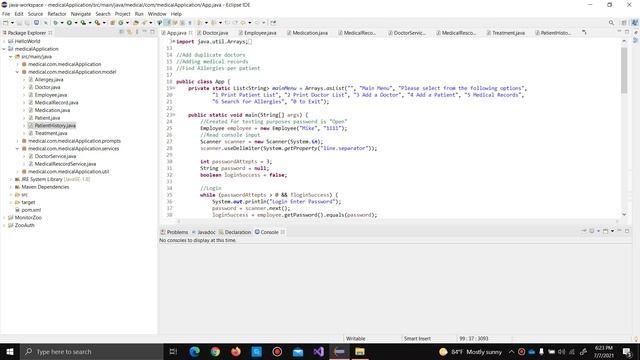
Task: Select MedicalRecord.java in Package Explorer
Action: (56, 102)
